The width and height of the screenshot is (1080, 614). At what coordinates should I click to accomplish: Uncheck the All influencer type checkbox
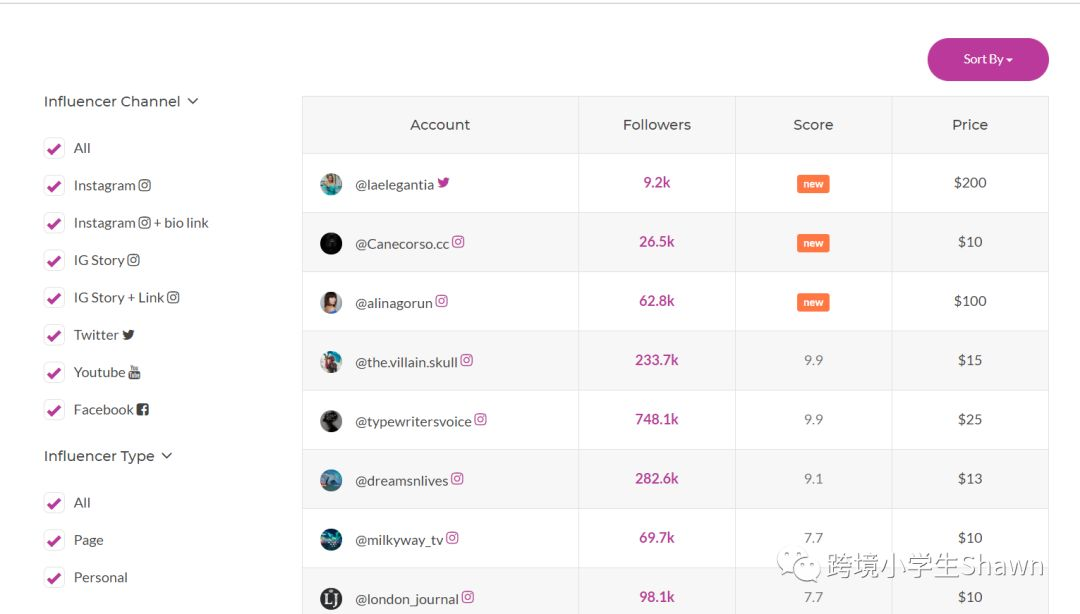click(x=54, y=503)
